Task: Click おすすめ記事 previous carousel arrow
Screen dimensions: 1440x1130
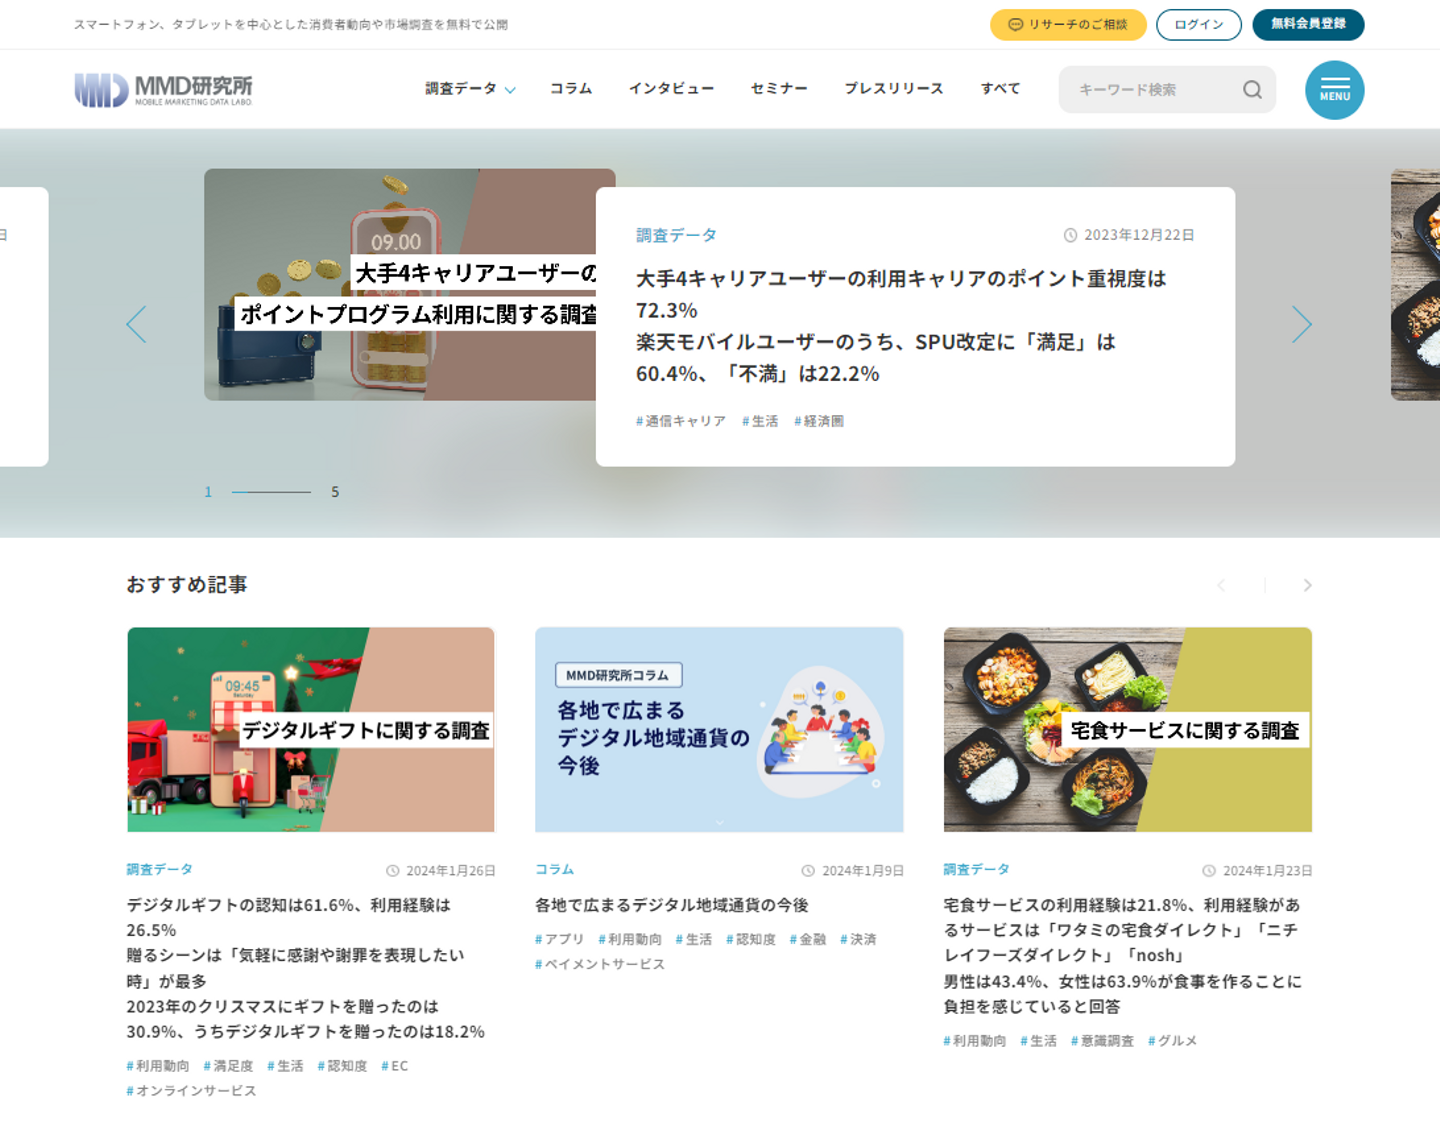Action: click(1221, 585)
